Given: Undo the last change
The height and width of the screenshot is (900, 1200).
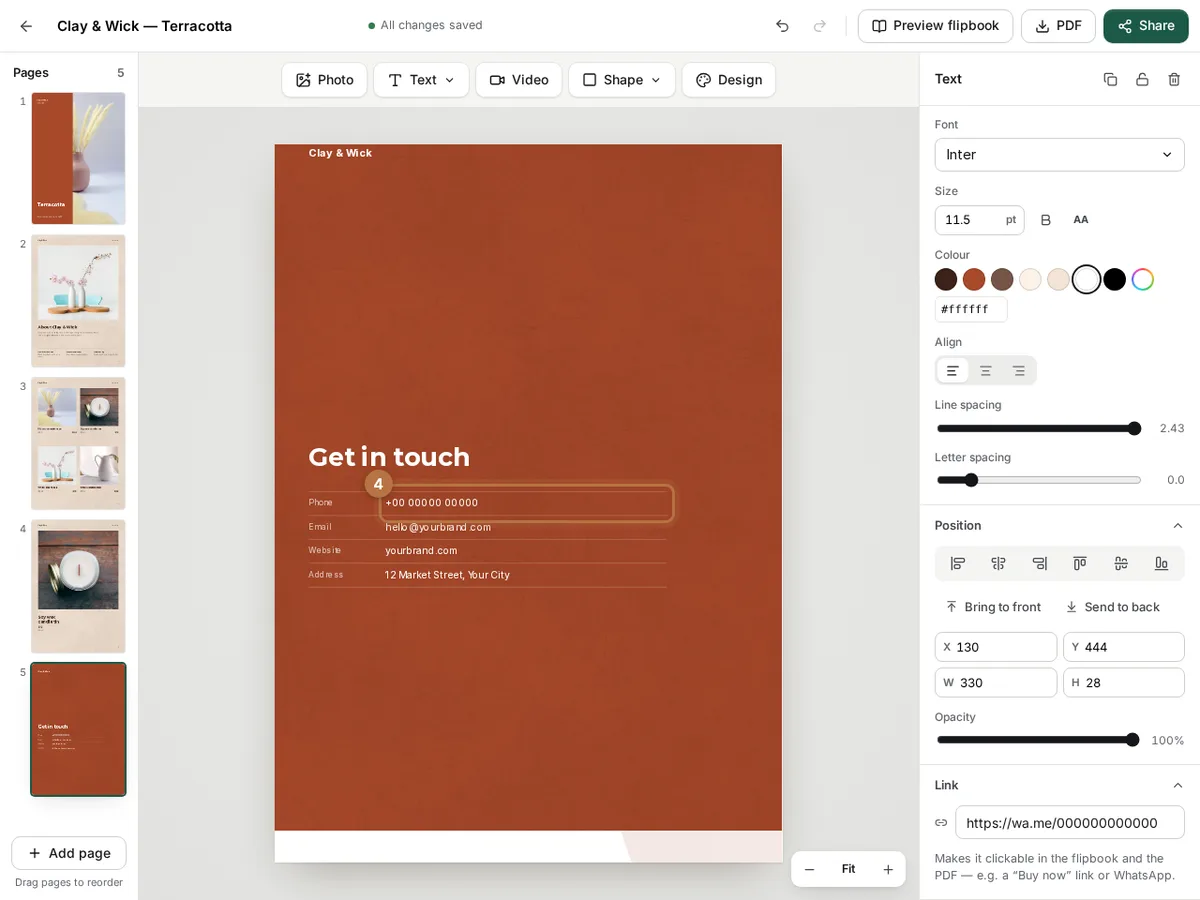Looking at the screenshot, I should (x=782, y=26).
